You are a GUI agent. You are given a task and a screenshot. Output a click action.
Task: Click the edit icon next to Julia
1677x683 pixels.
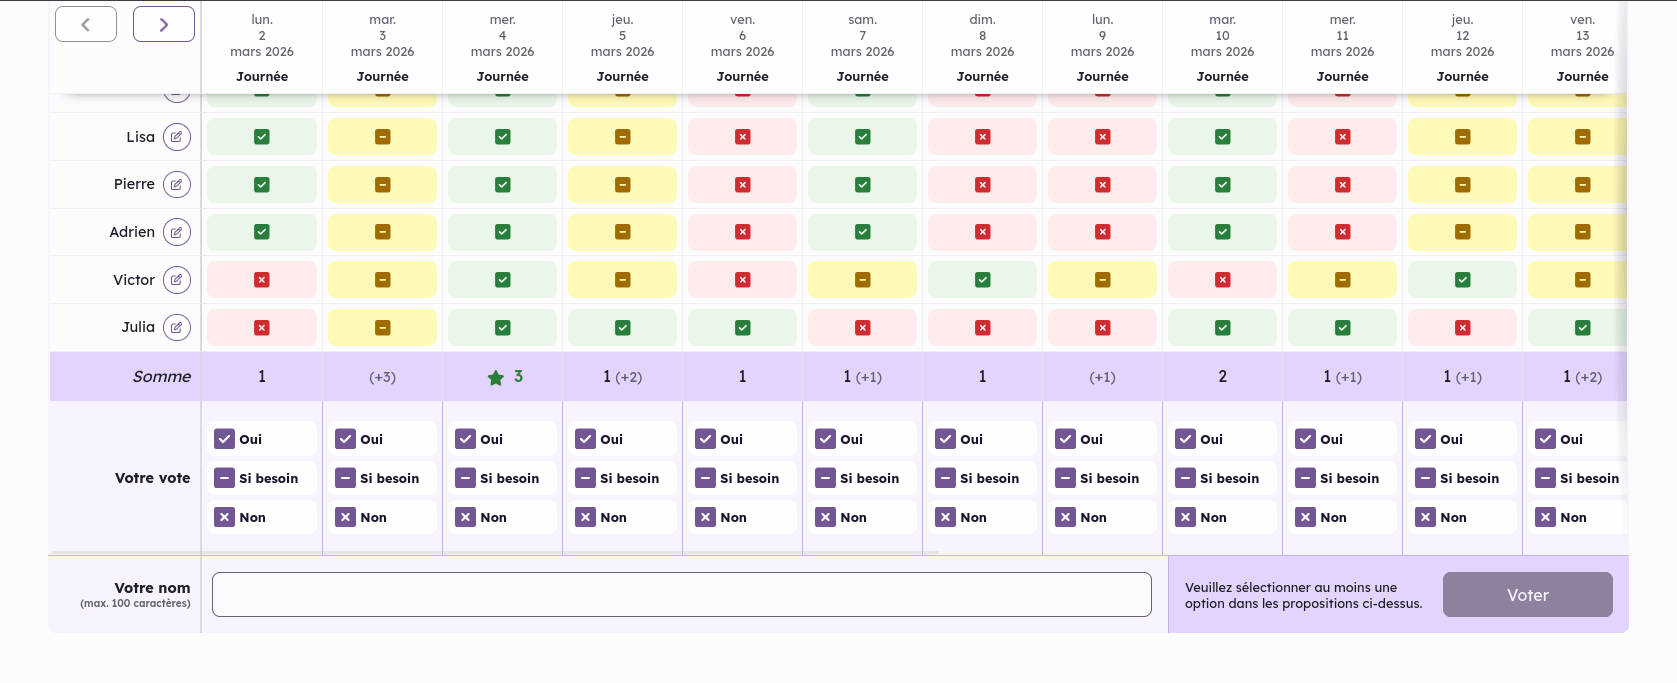coord(177,327)
